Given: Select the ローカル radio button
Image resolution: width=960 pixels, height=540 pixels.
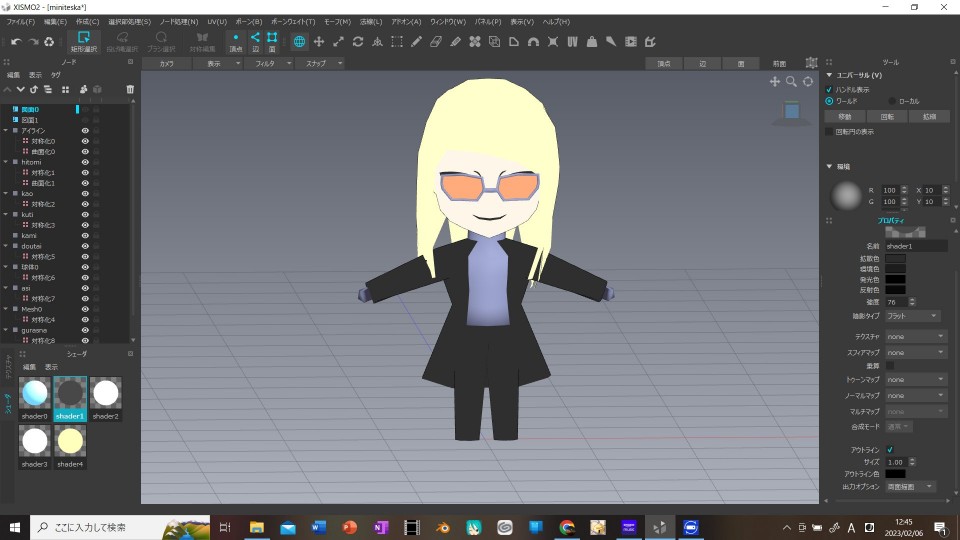Looking at the screenshot, I should coord(892,101).
